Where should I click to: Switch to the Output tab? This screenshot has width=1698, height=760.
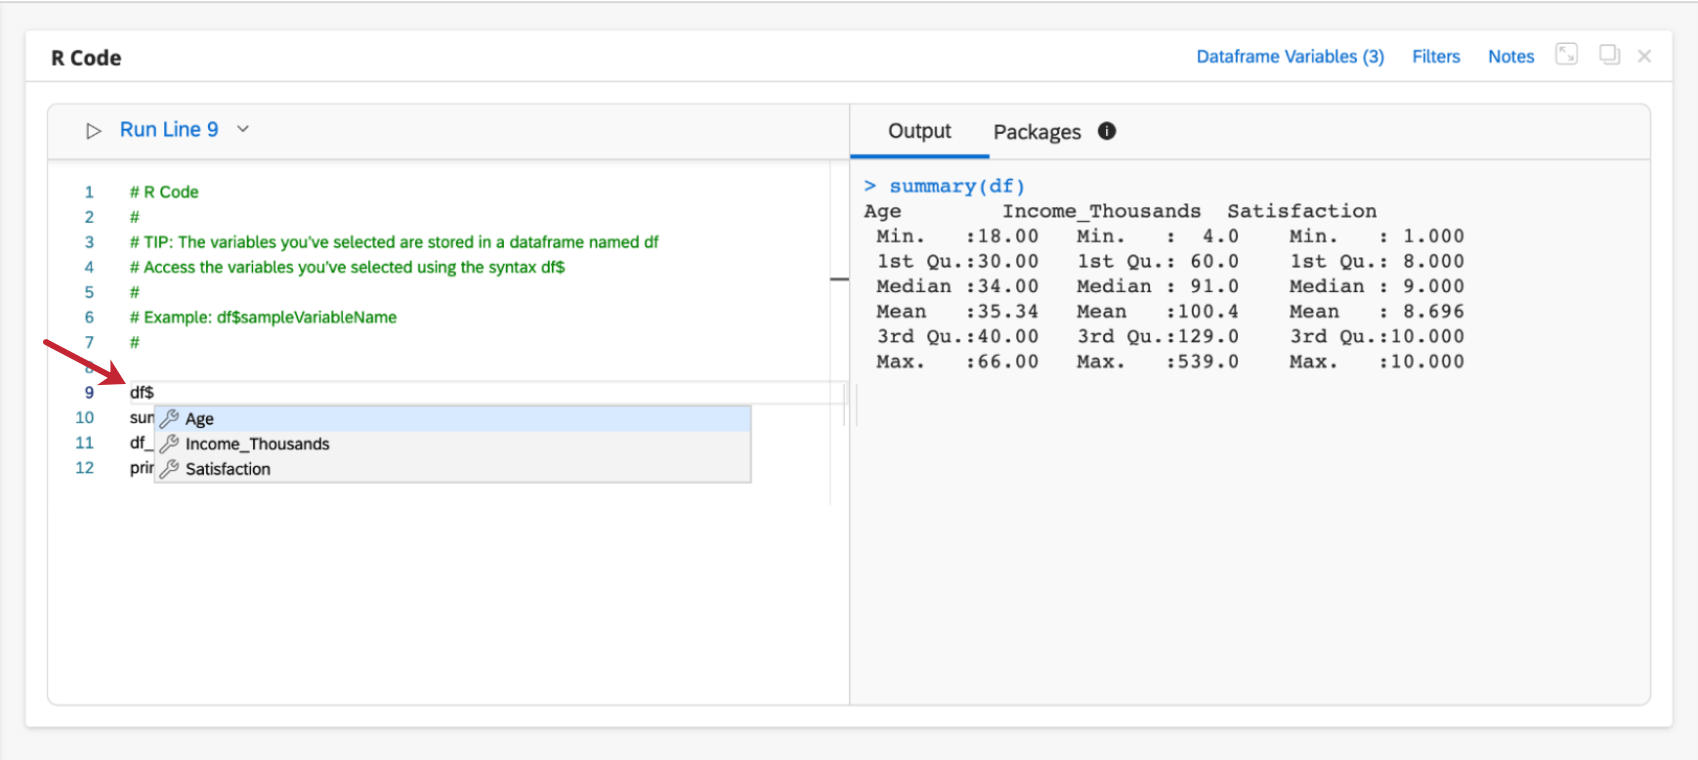[919, 131]
